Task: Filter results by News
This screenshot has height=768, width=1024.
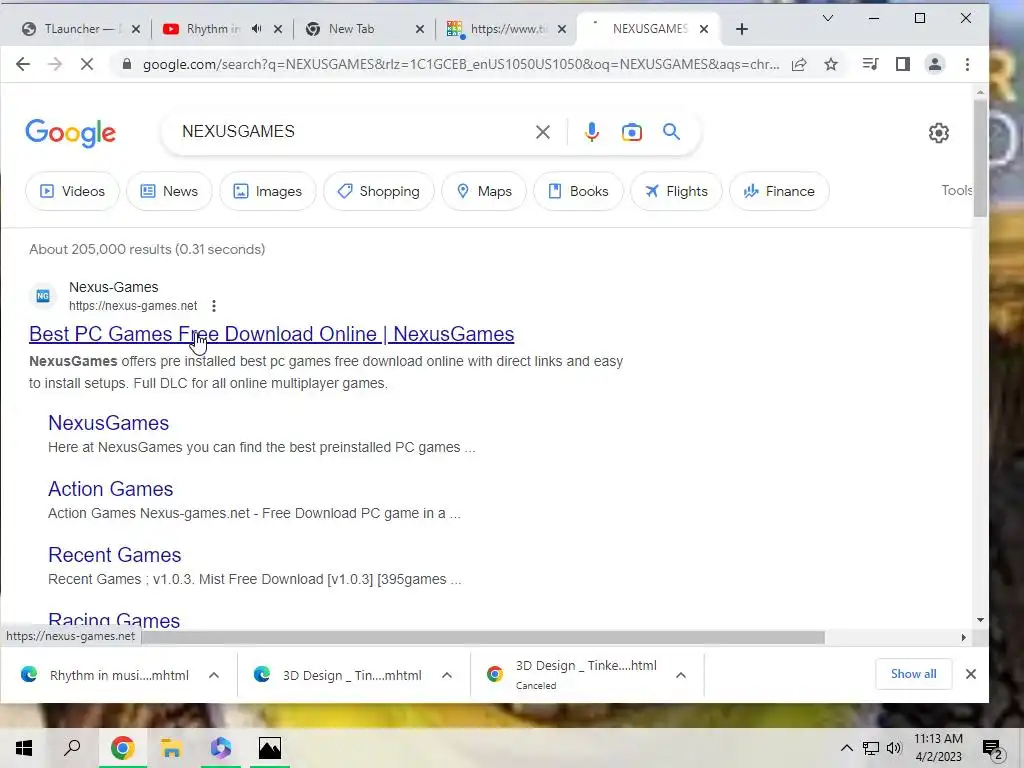Action: [x=169, y=191]
